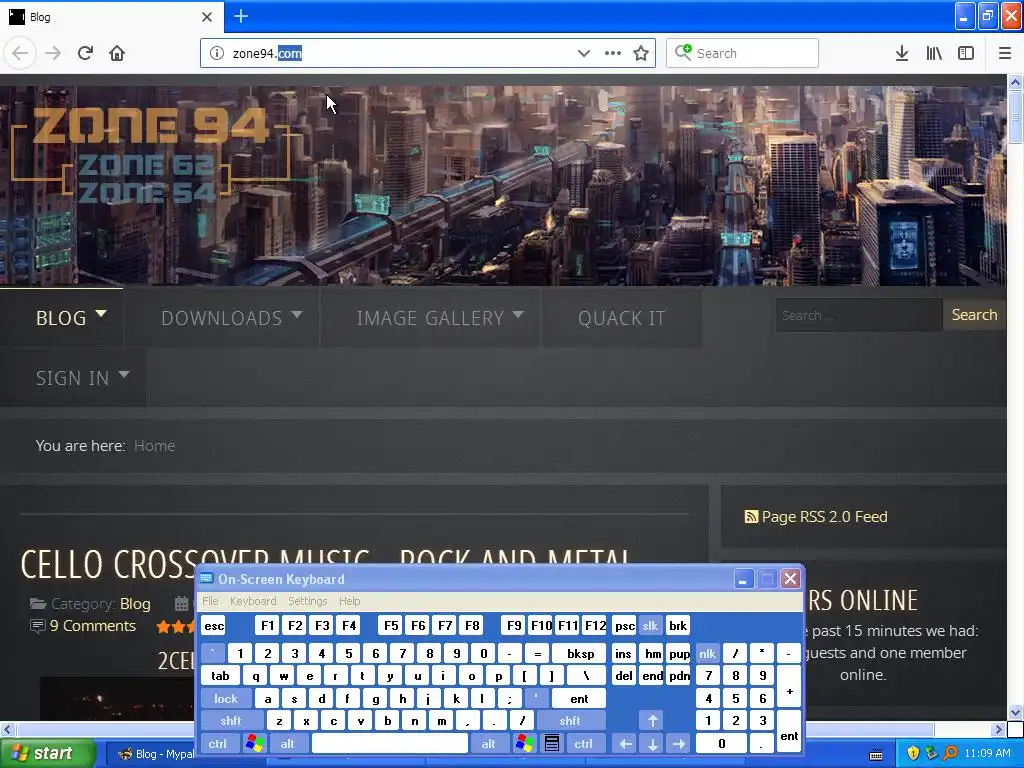Viewport: 1024px width, 768px height.
Task: Click the magnifier icon in system tray
Action: pos(950,753)
